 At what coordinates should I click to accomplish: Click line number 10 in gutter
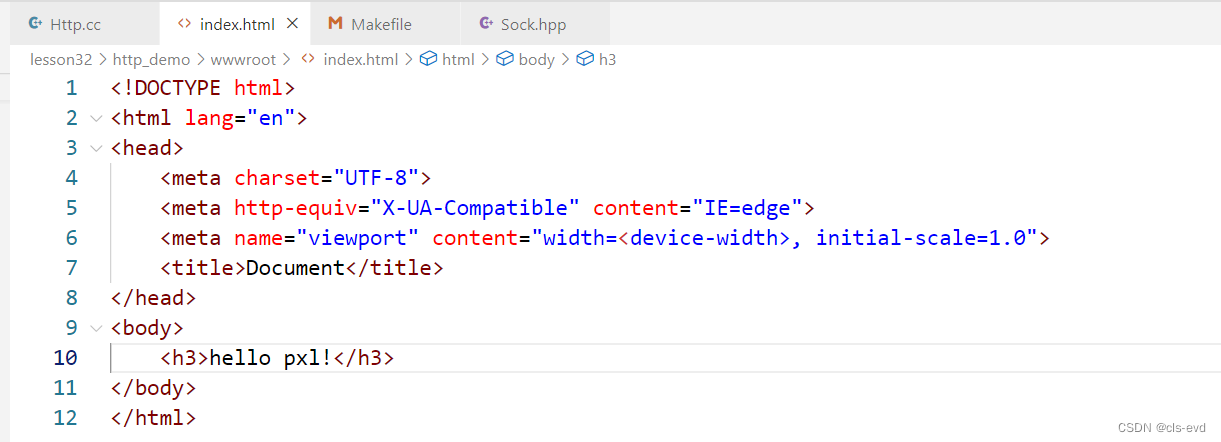coord(65,357)
